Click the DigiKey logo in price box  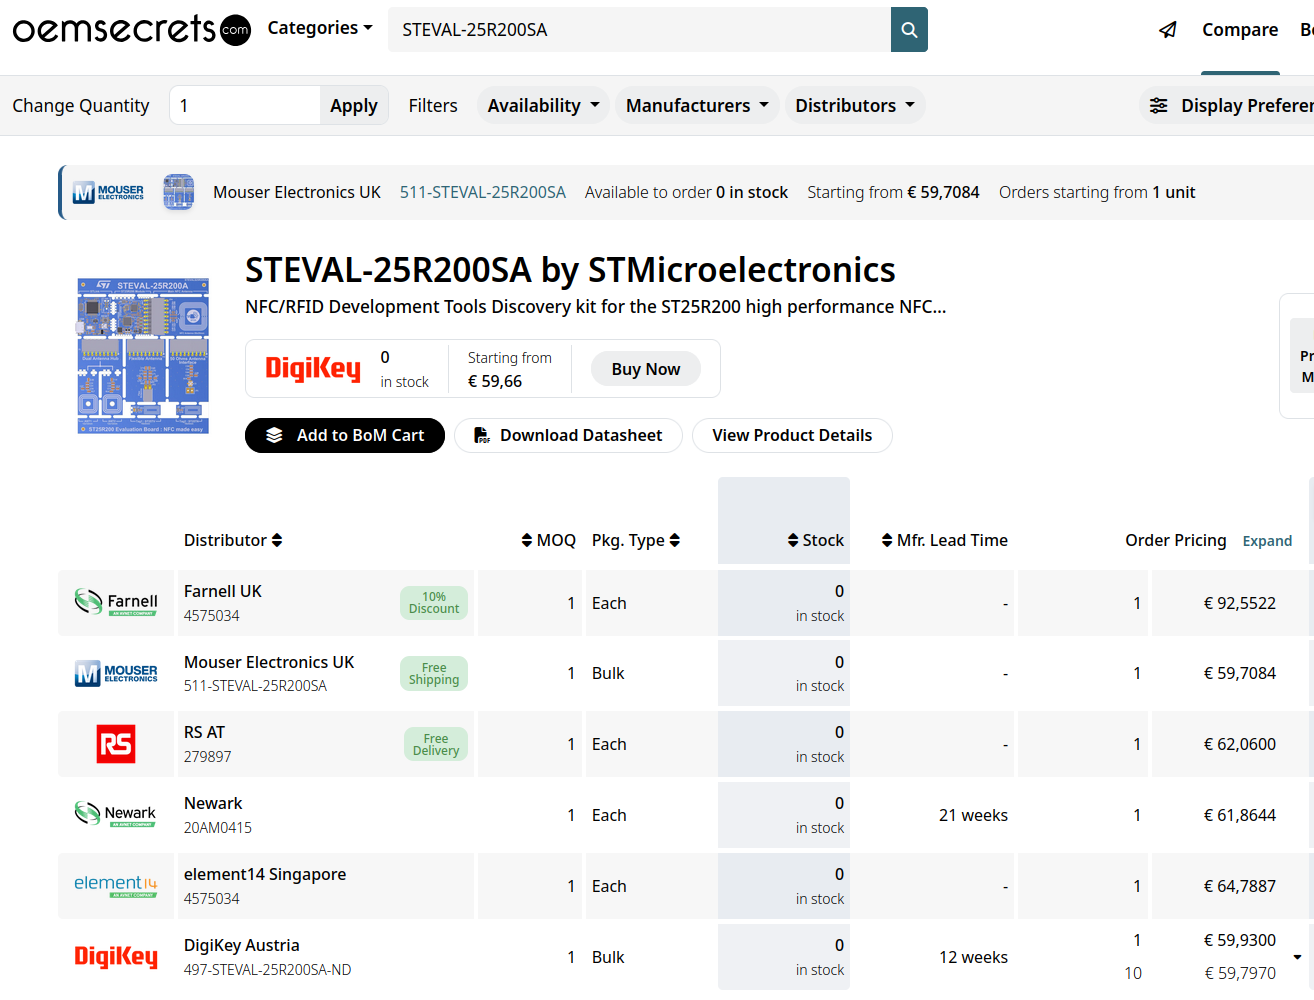pos(313,369)
